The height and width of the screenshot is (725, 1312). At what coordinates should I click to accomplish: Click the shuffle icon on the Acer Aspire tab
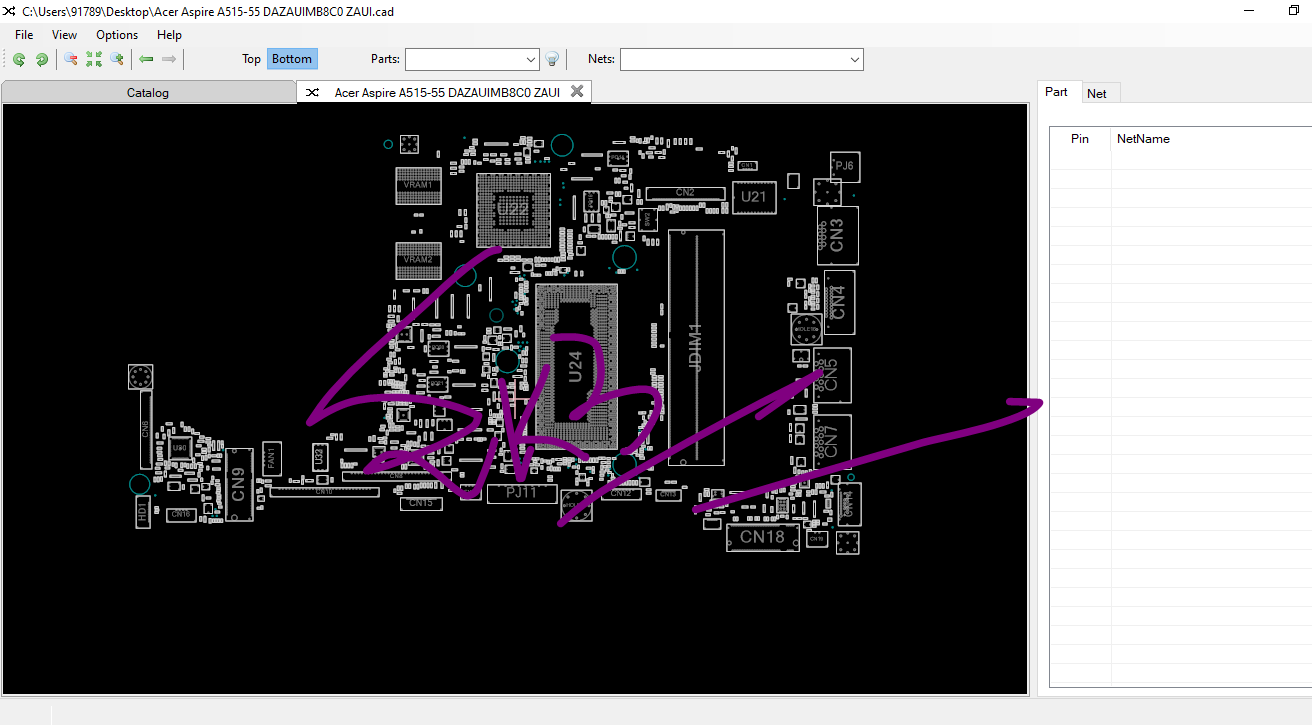pyautogui.click(x=312, y=93)
